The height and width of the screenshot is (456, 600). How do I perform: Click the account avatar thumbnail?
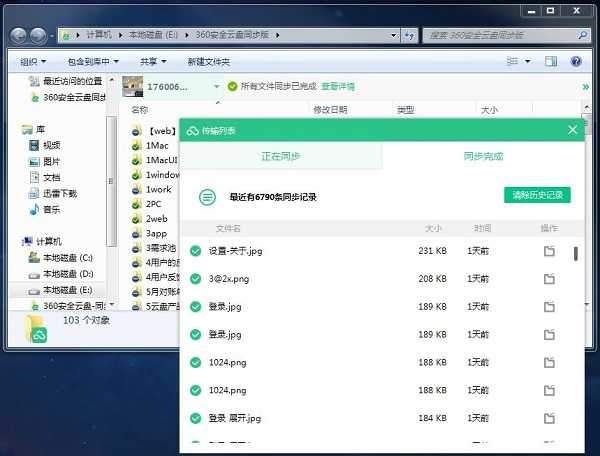(132, 86)
